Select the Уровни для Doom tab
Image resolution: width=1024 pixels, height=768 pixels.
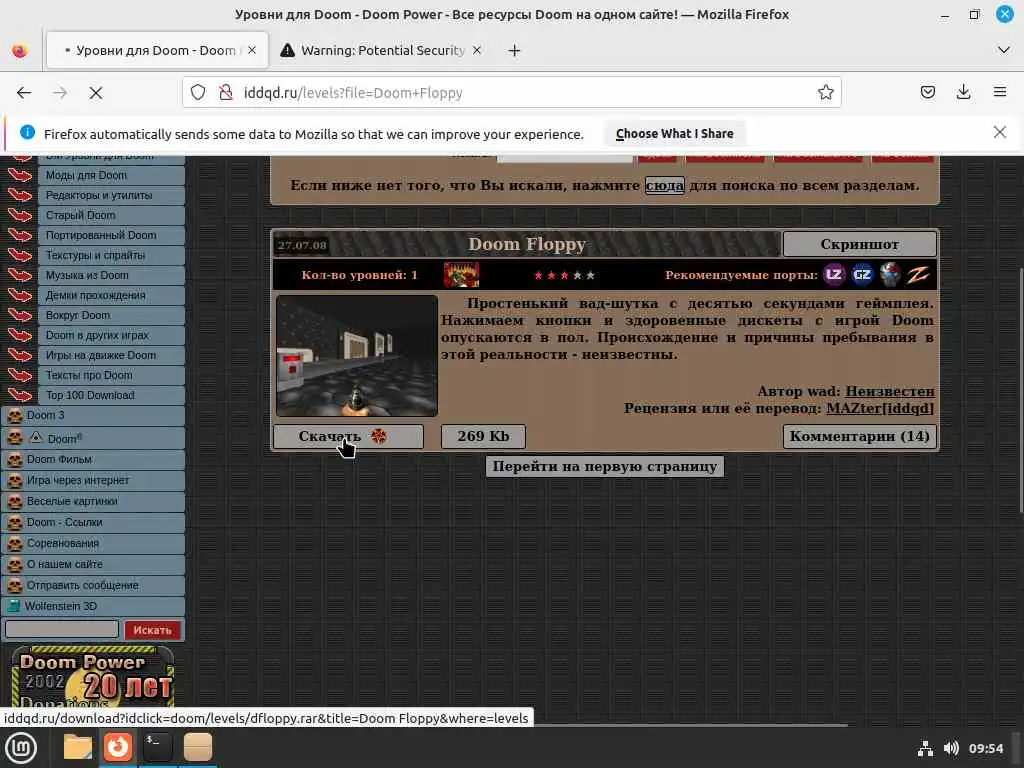click(x=157, y=50)
